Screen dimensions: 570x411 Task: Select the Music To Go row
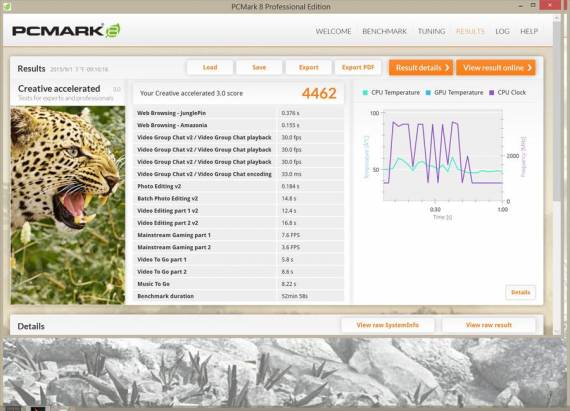239,284
